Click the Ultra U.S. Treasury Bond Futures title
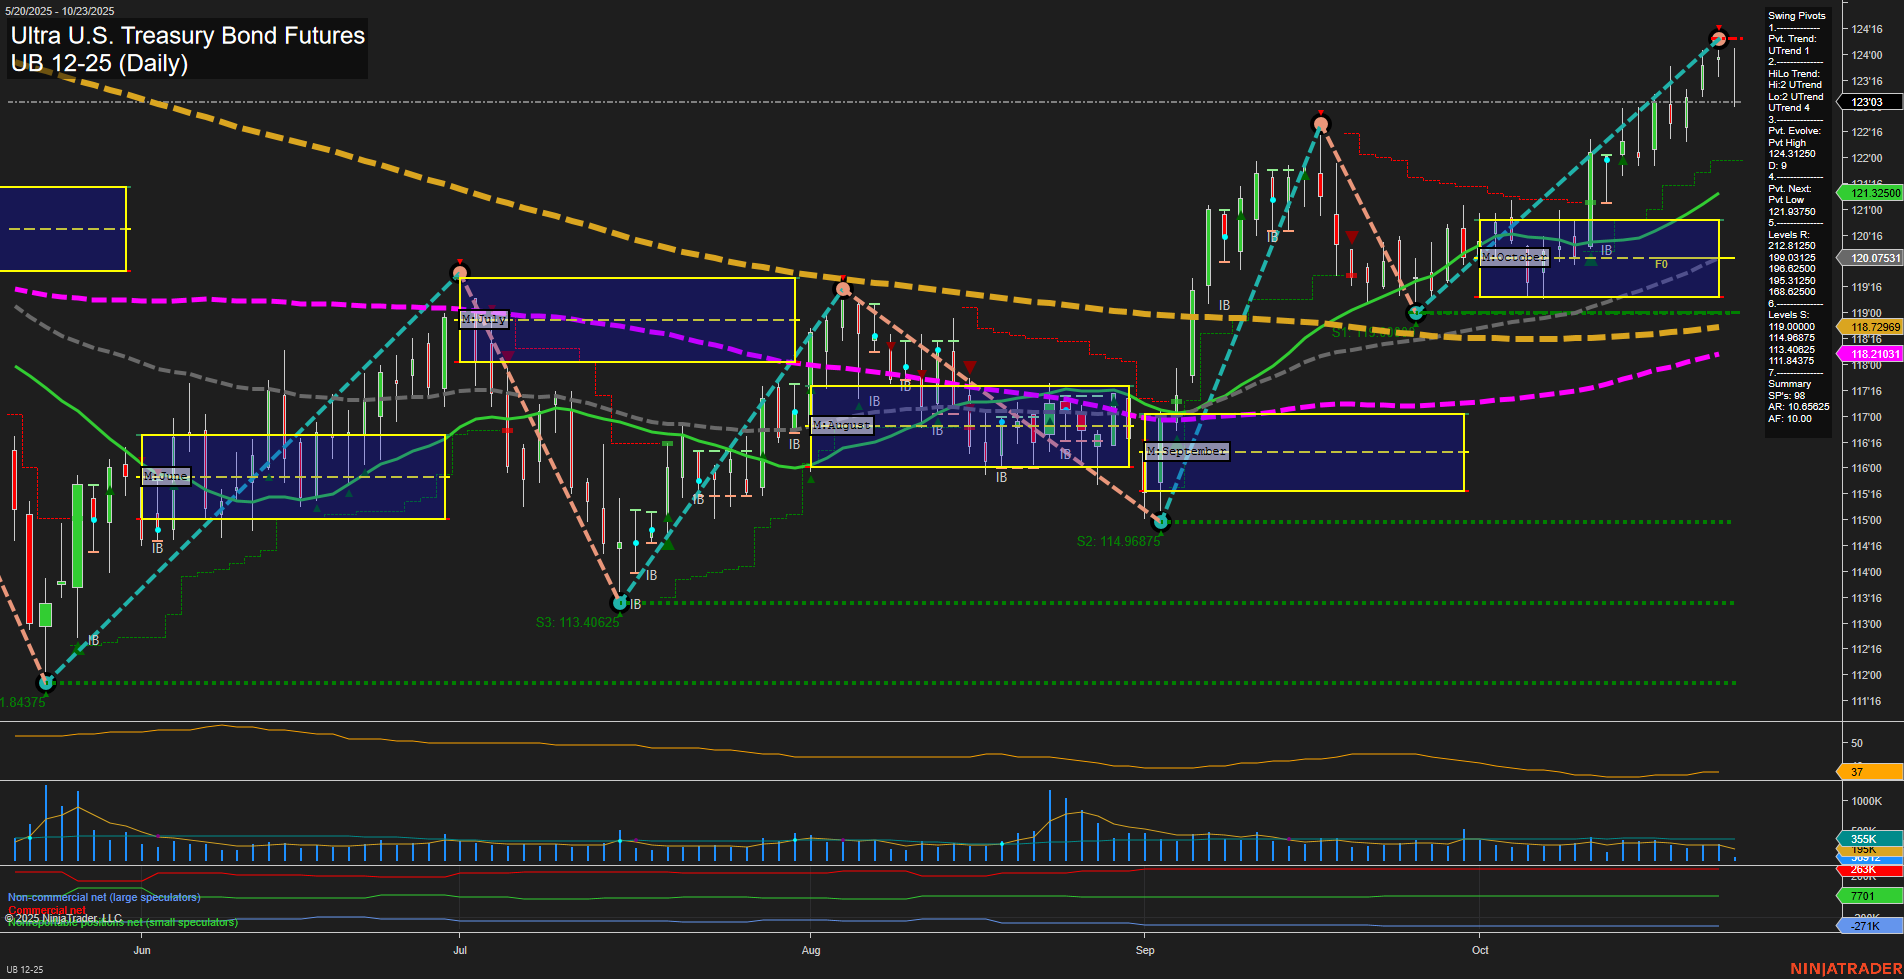 (188, 36)
